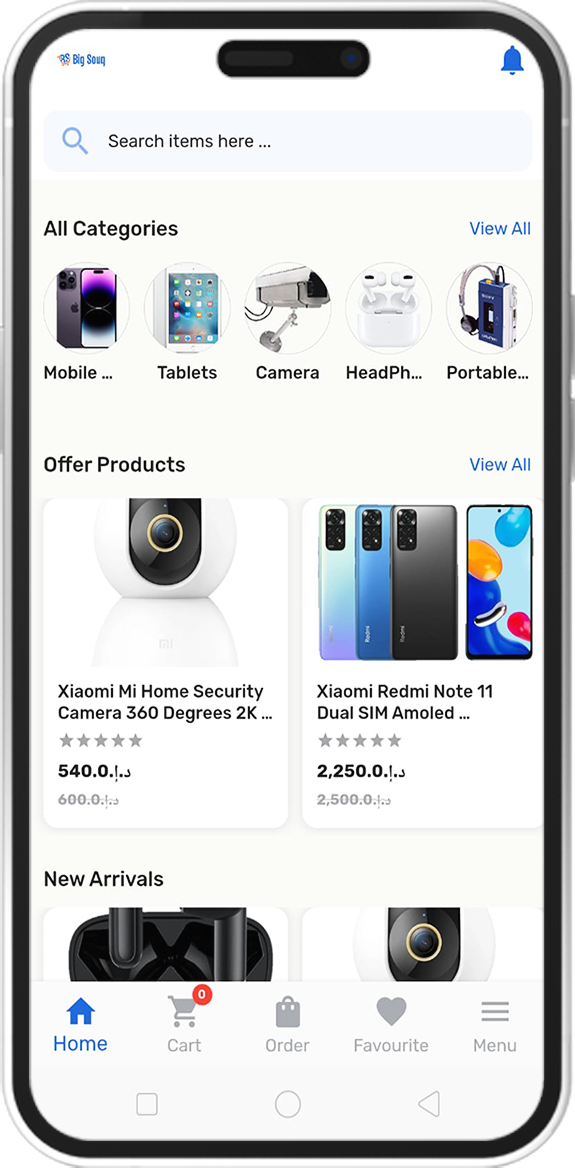Open Favourite heart tab
575x1168 pixels.
391,1026
